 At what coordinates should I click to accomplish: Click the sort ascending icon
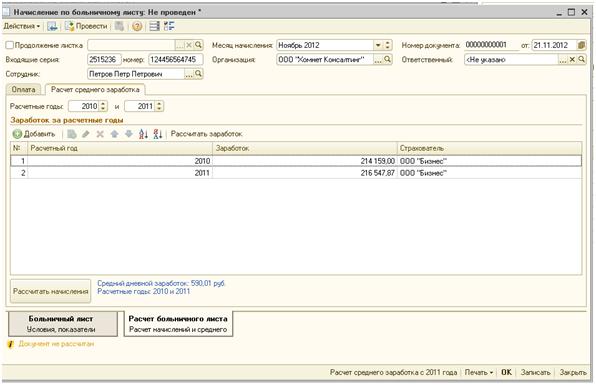tap(143, 134)
